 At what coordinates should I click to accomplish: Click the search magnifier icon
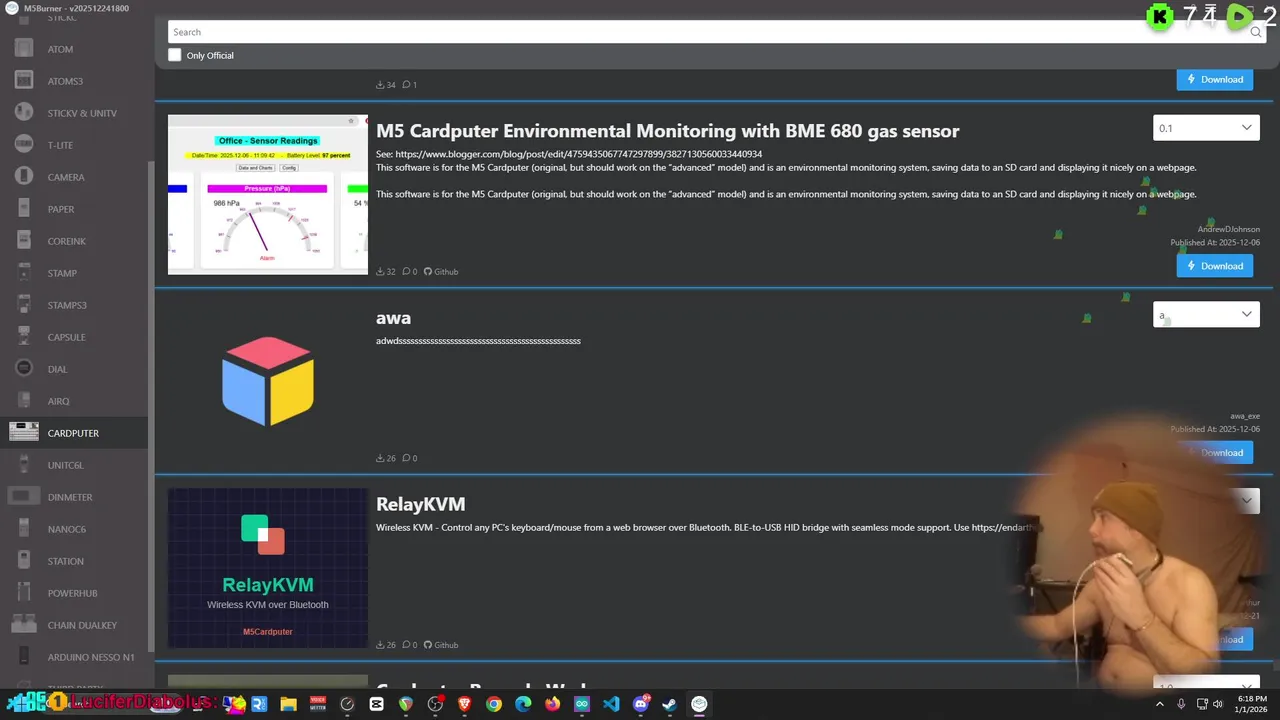tap(1256, 32)
